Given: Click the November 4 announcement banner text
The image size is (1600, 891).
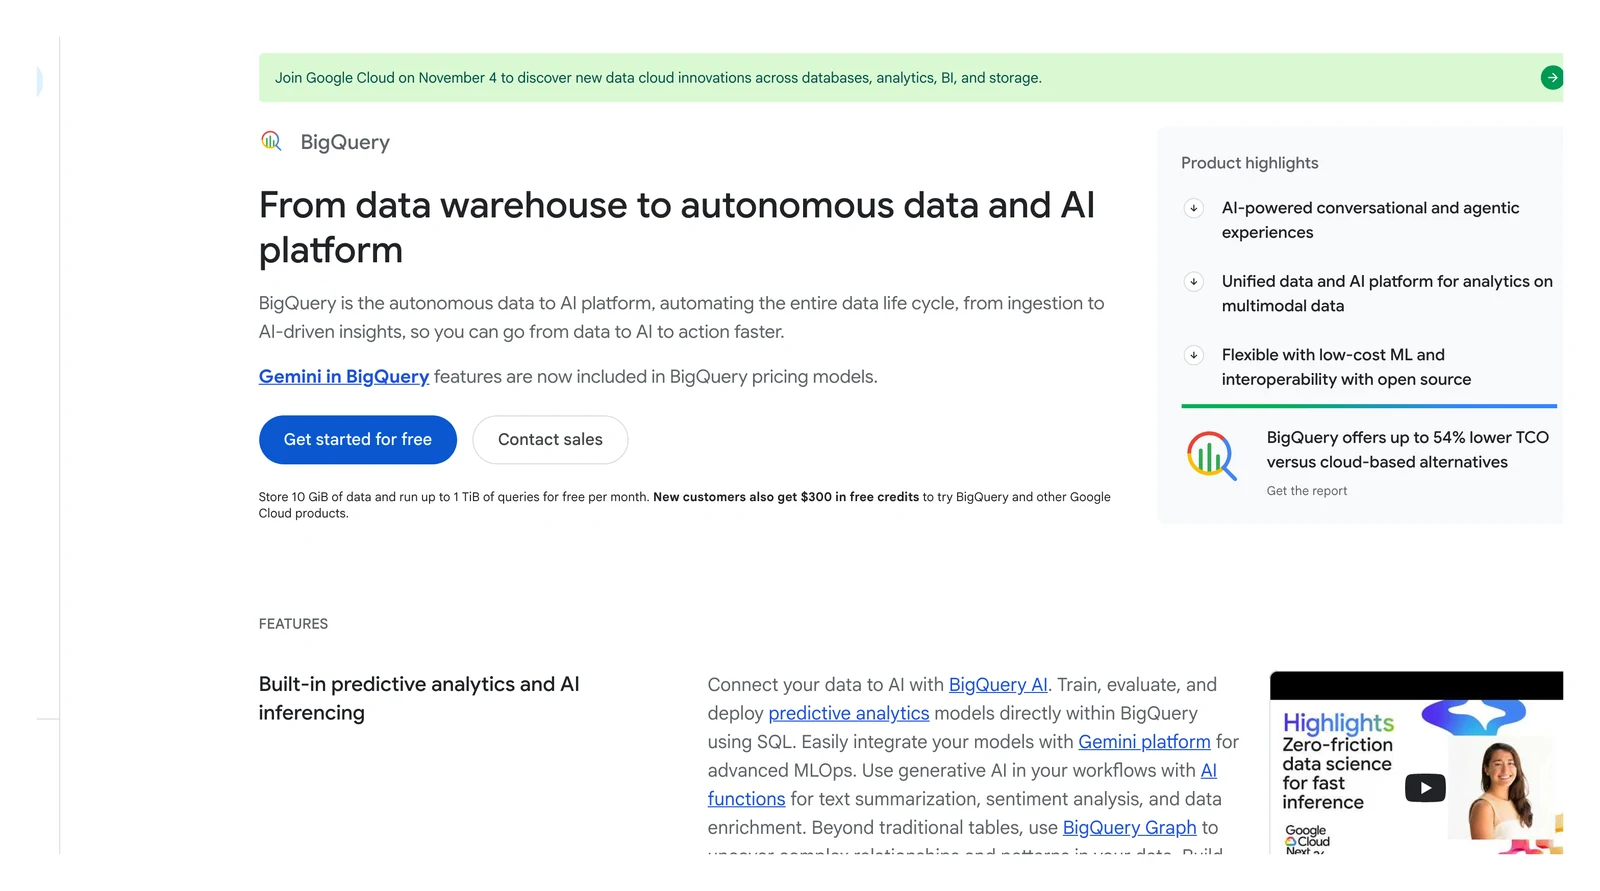Looking at the screenshot, I should (658, 78).
